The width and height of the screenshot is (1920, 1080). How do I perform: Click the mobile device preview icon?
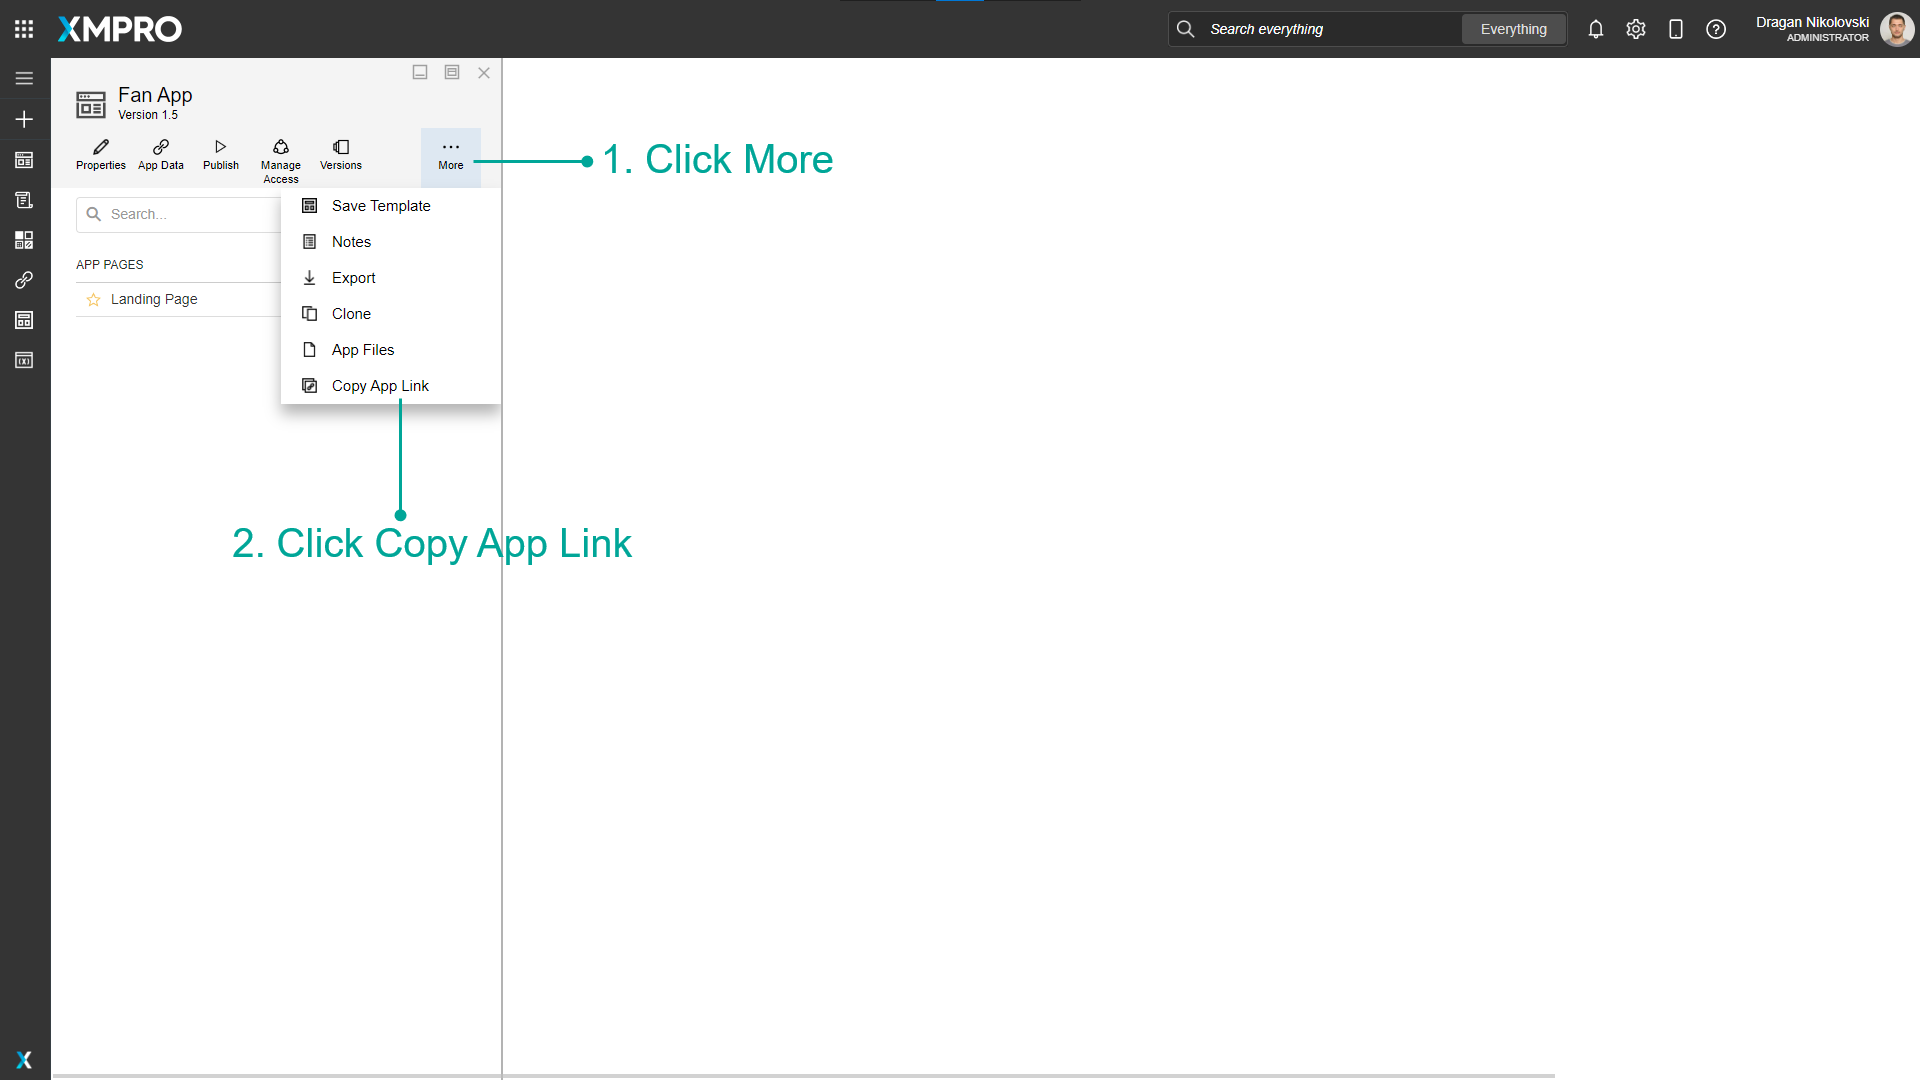[1676, 29]
